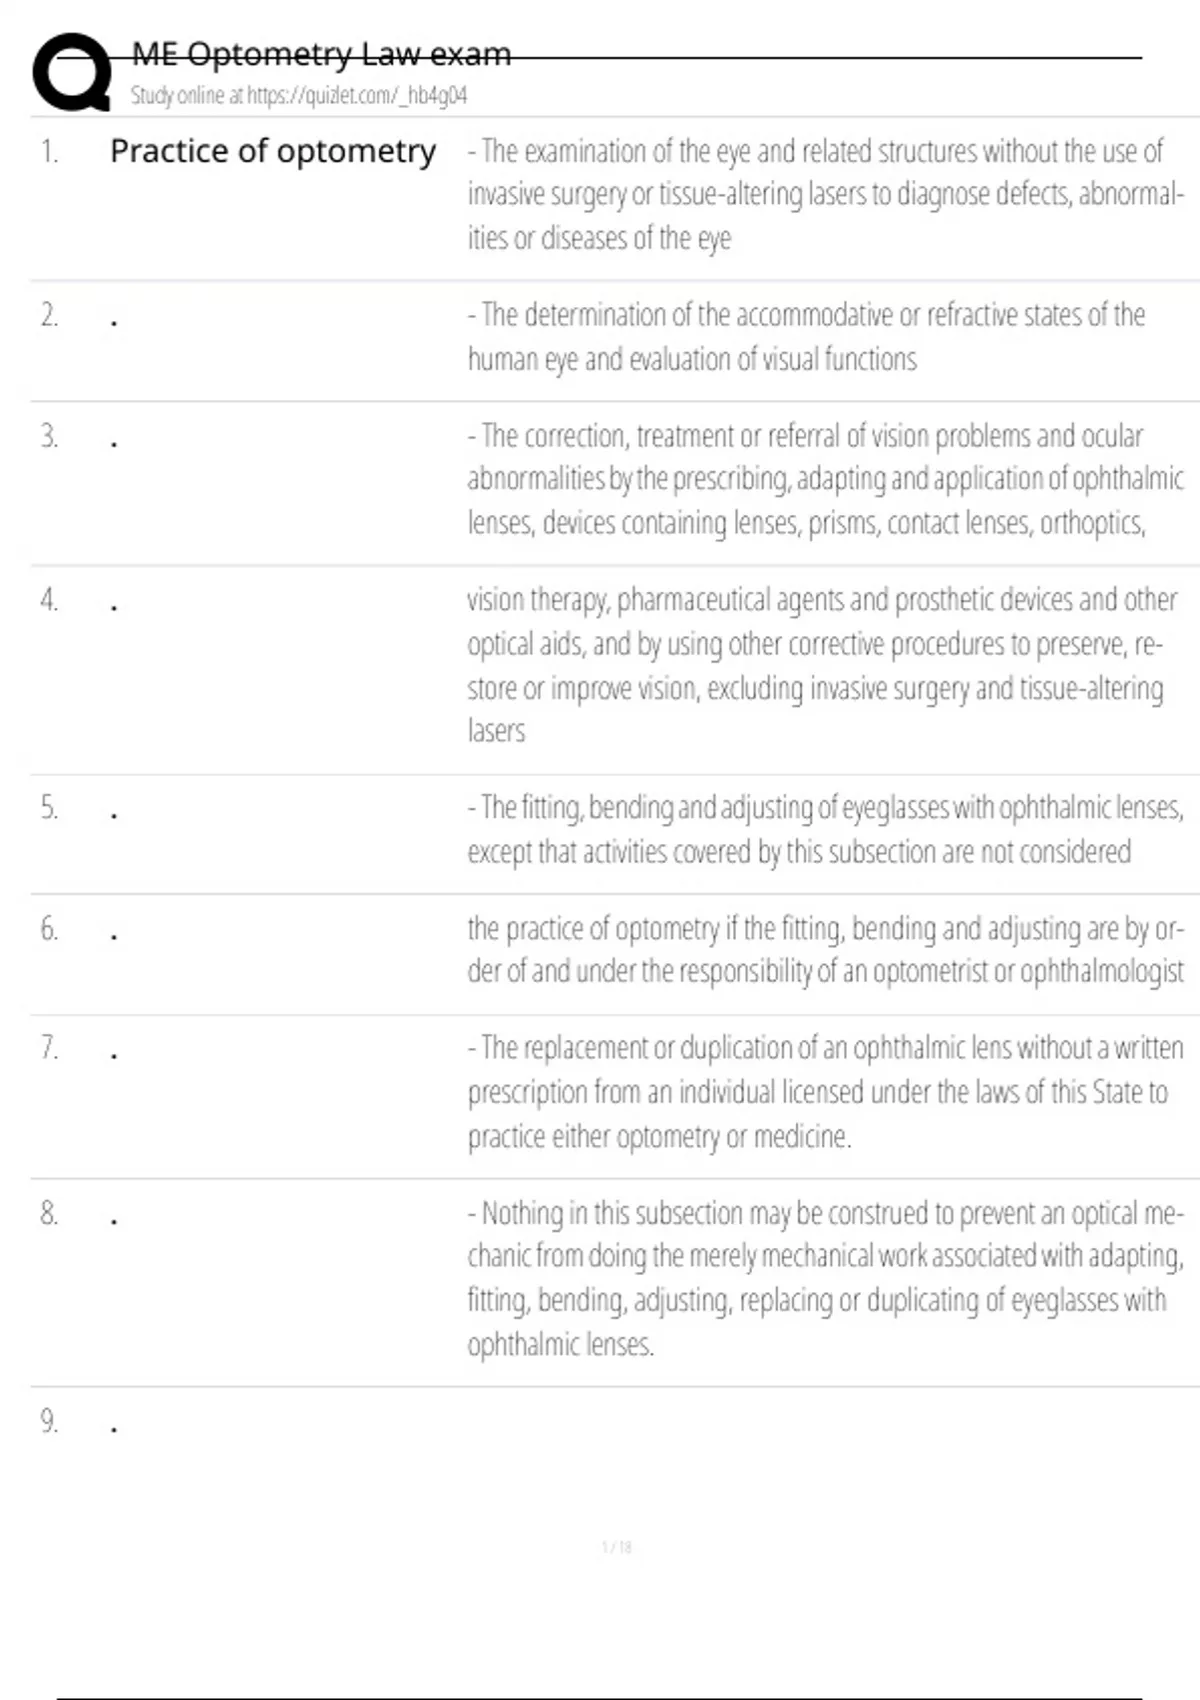Click the correction, treatment or referral definition
1200x1700 pixels.
click(824, 479)
